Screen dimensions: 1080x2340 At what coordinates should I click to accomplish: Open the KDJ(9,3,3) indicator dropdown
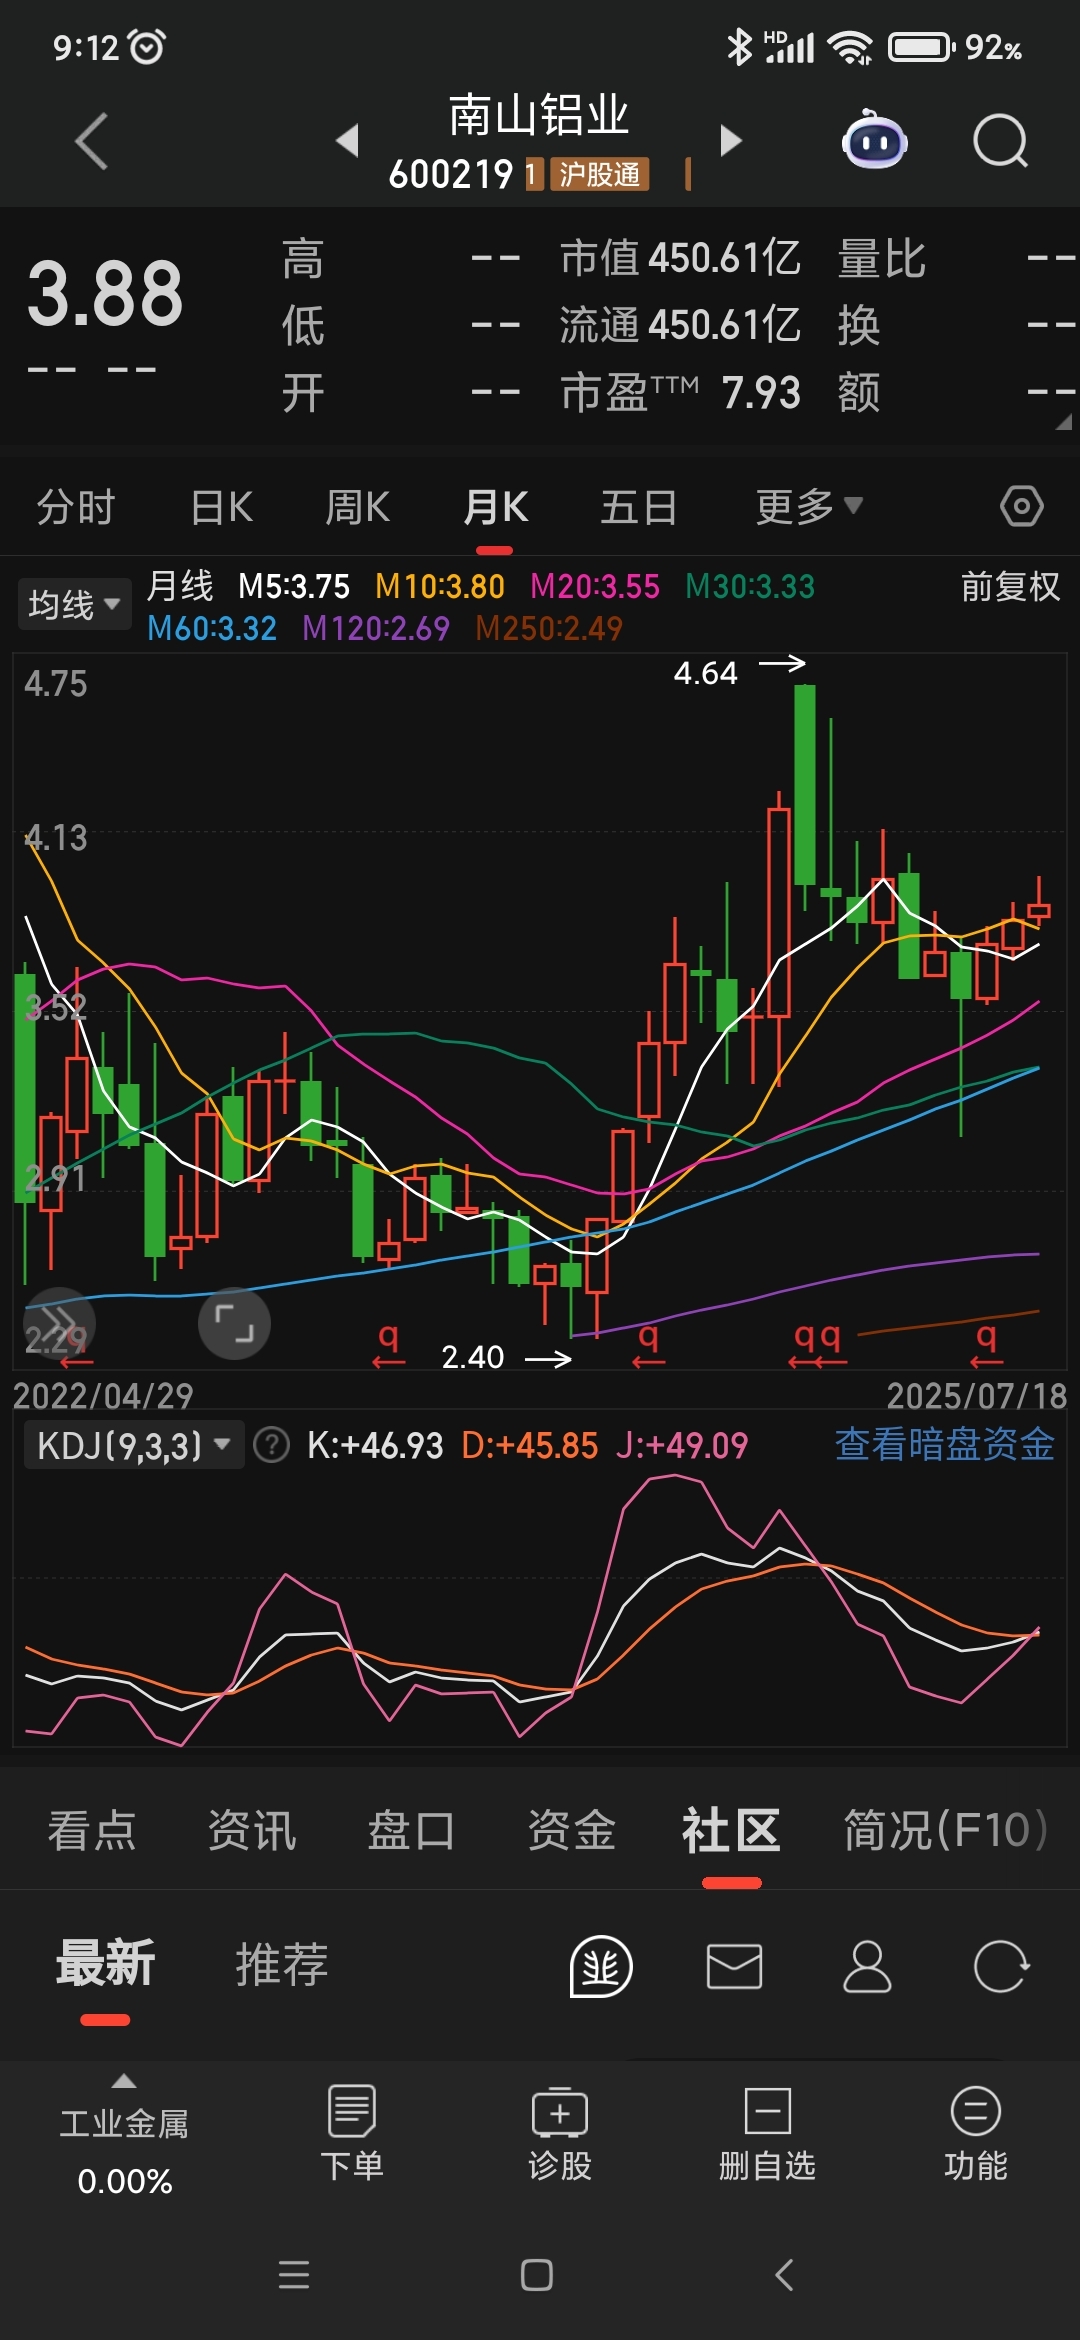(x=134, y=1445)
